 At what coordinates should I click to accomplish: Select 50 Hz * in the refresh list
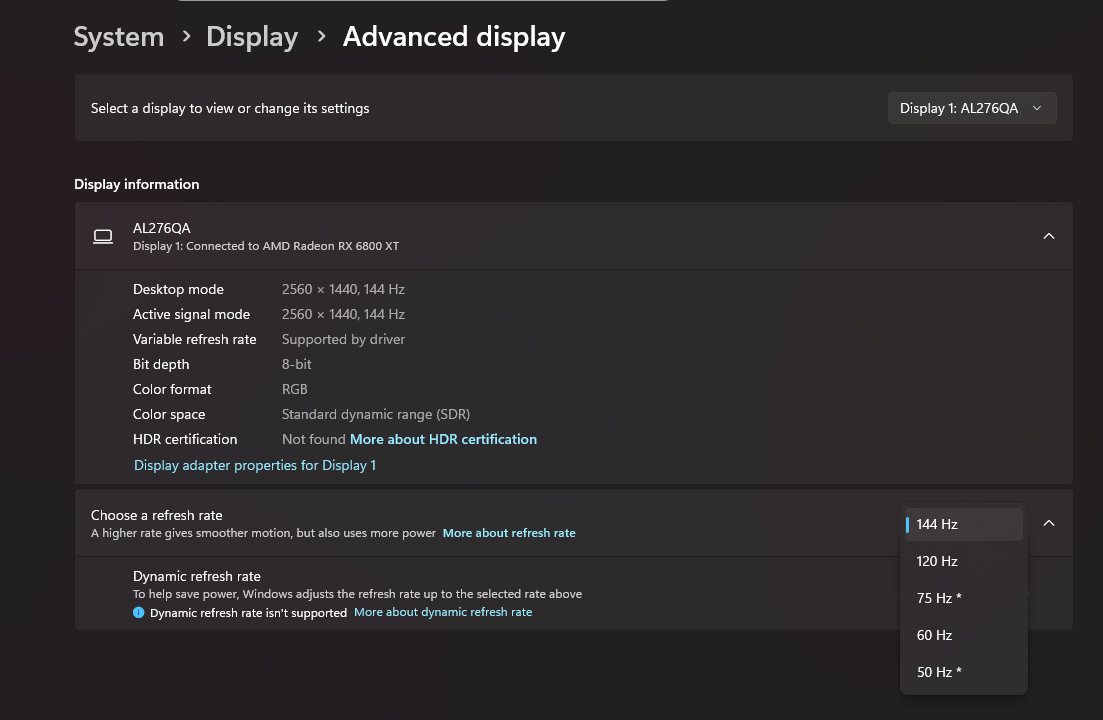963,672
